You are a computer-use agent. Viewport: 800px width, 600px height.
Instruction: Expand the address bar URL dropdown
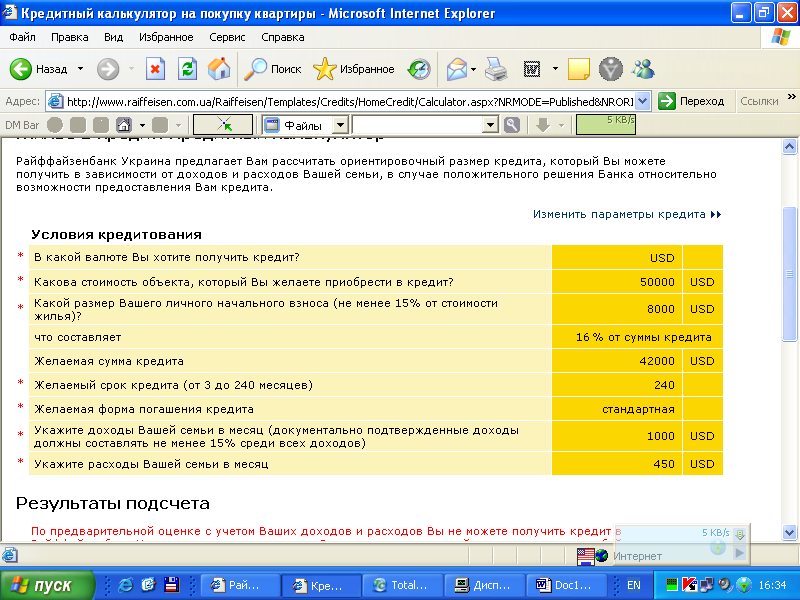pos(642,101)
